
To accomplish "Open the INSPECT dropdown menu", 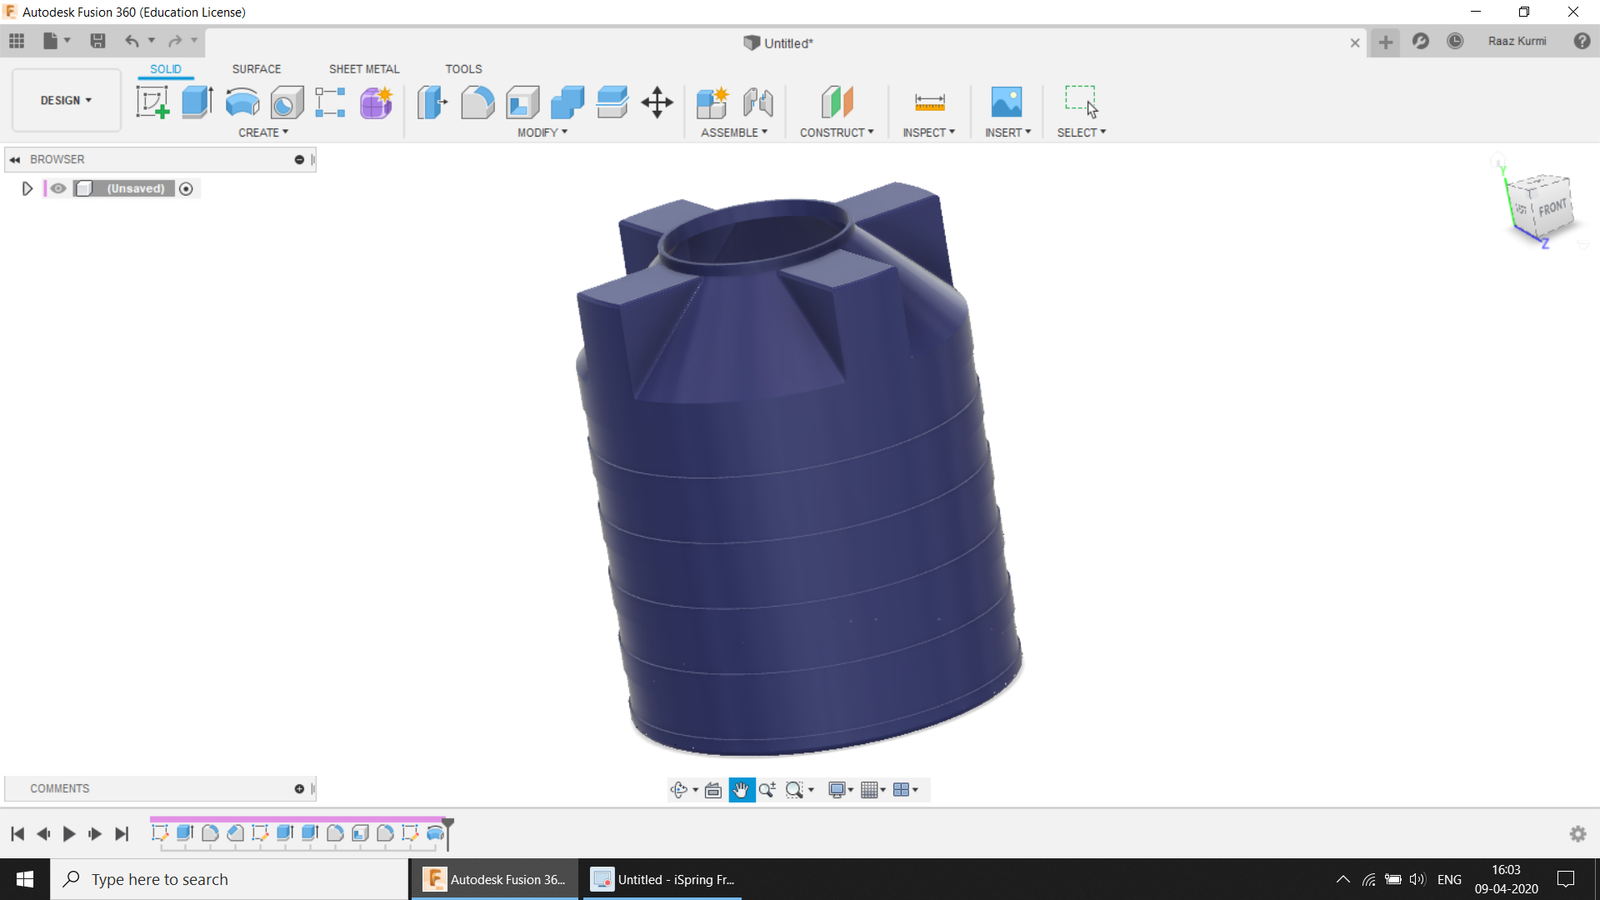I will coord(929,132).
